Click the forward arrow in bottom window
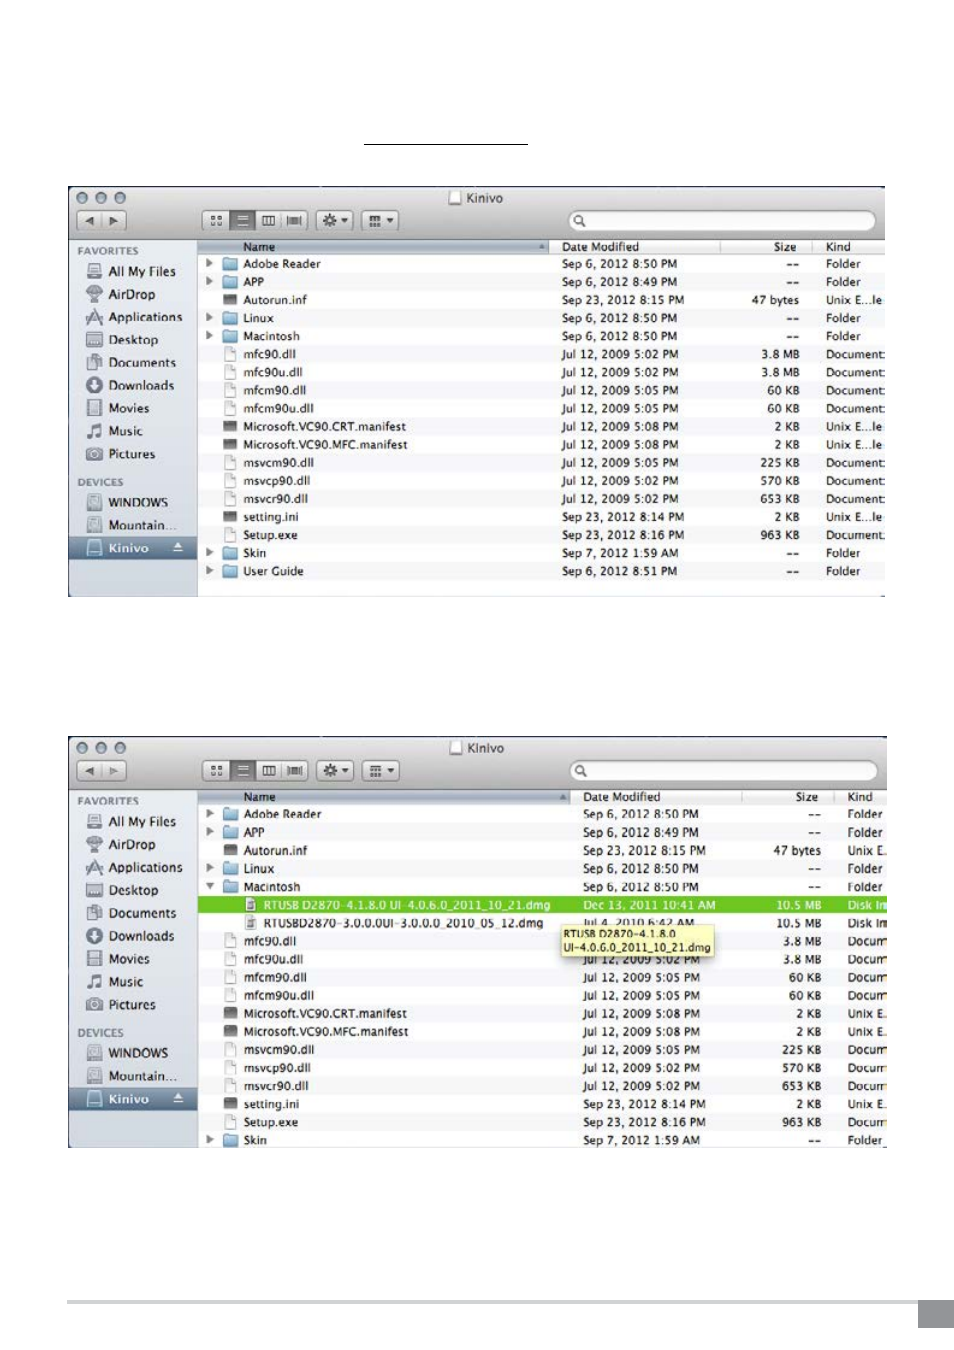Screen dimensions: 954x1350 [x=114, y=770]
